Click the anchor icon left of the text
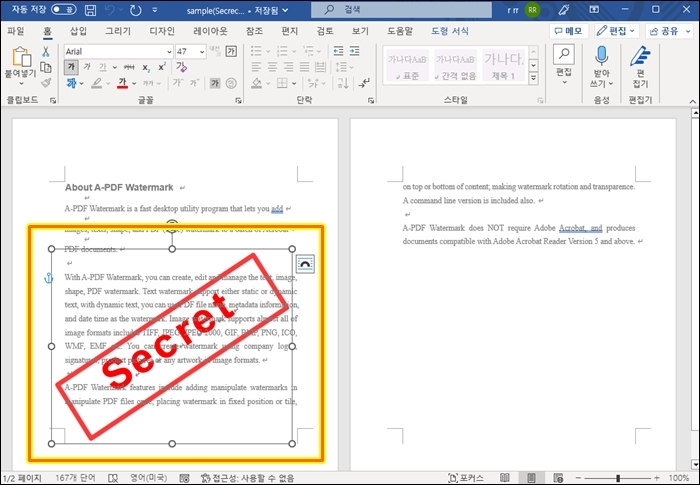This screenshot has width=700, height=485. pyautogui.click(x=48, y=278)
